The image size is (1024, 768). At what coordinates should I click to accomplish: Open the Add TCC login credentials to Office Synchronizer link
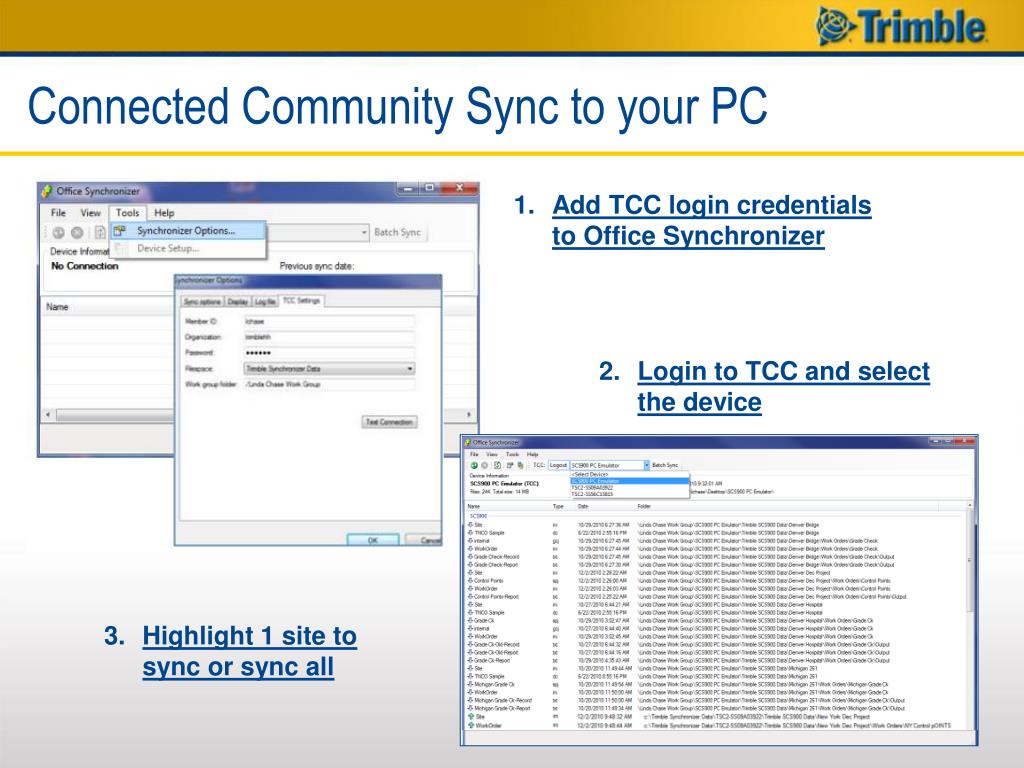[x=711, y=220]
